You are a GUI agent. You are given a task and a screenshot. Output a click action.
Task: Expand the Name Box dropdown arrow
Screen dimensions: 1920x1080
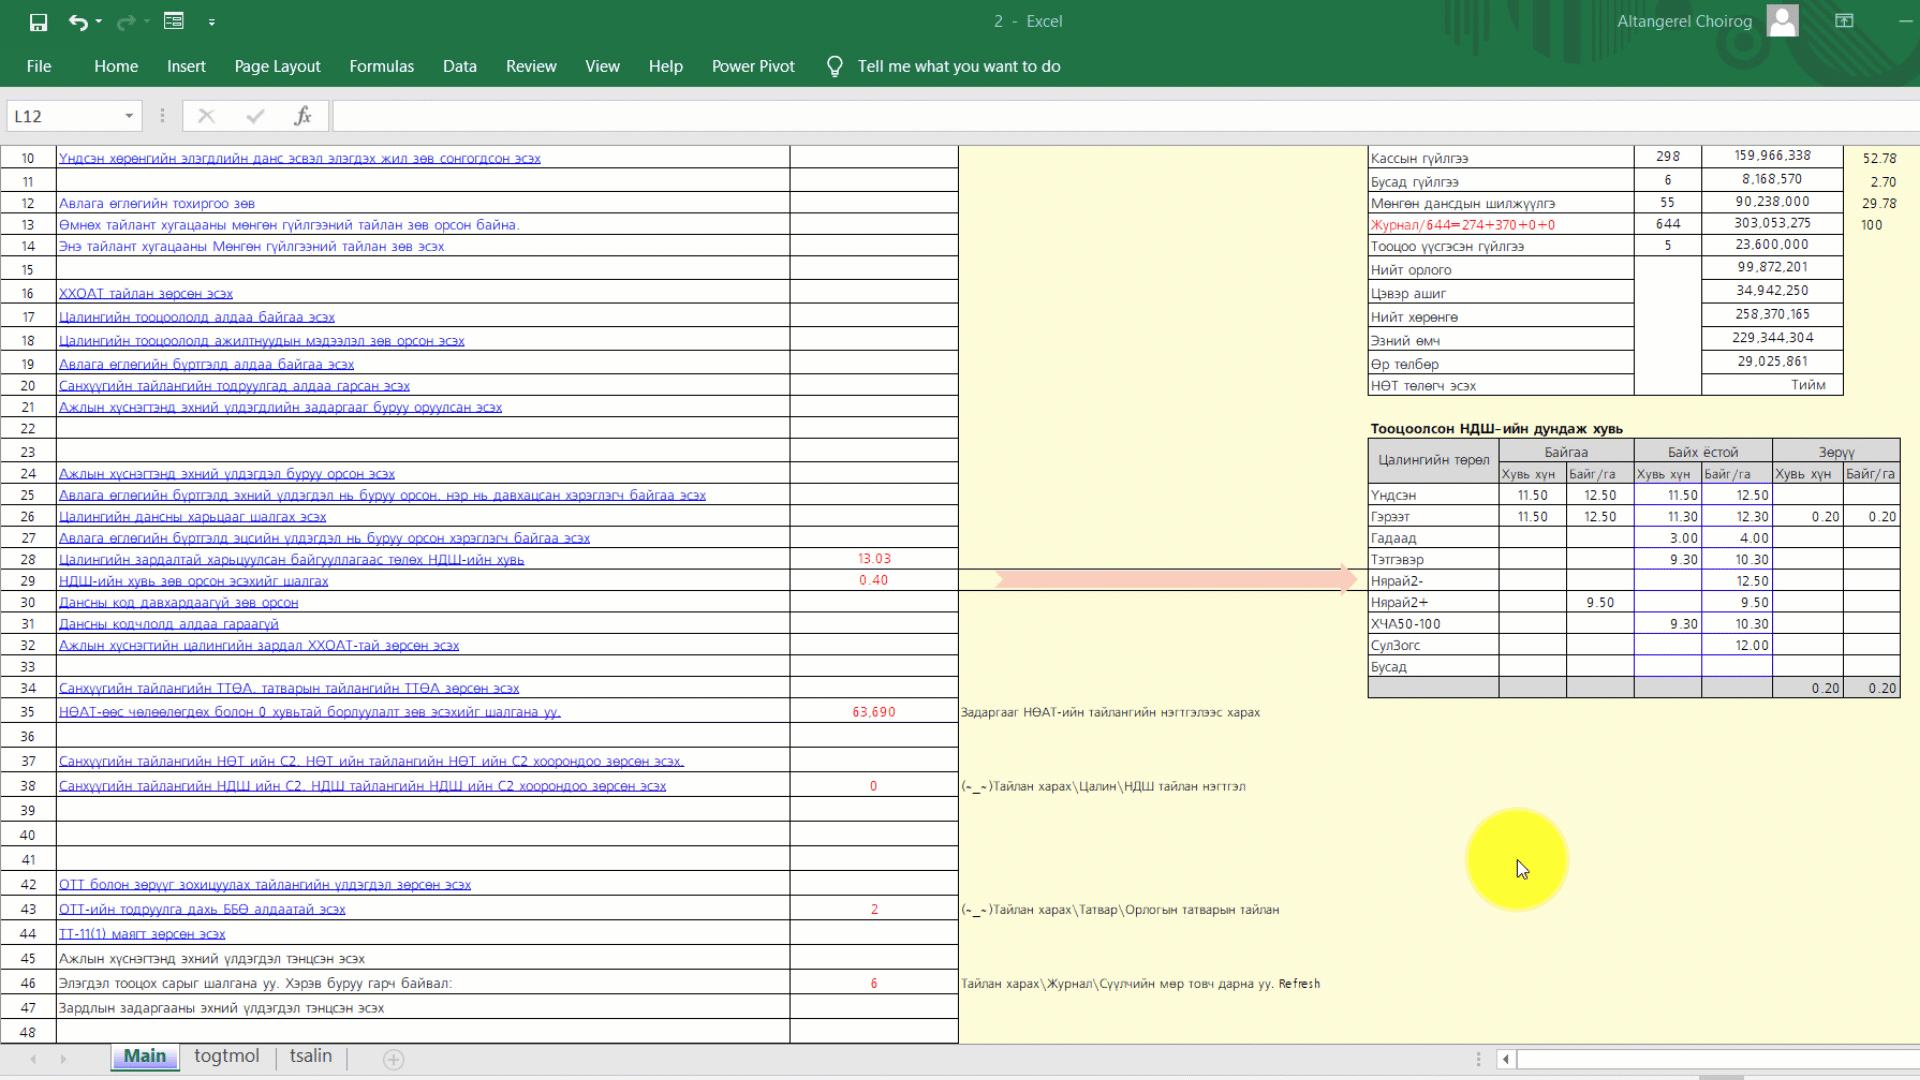click(129, 116)
